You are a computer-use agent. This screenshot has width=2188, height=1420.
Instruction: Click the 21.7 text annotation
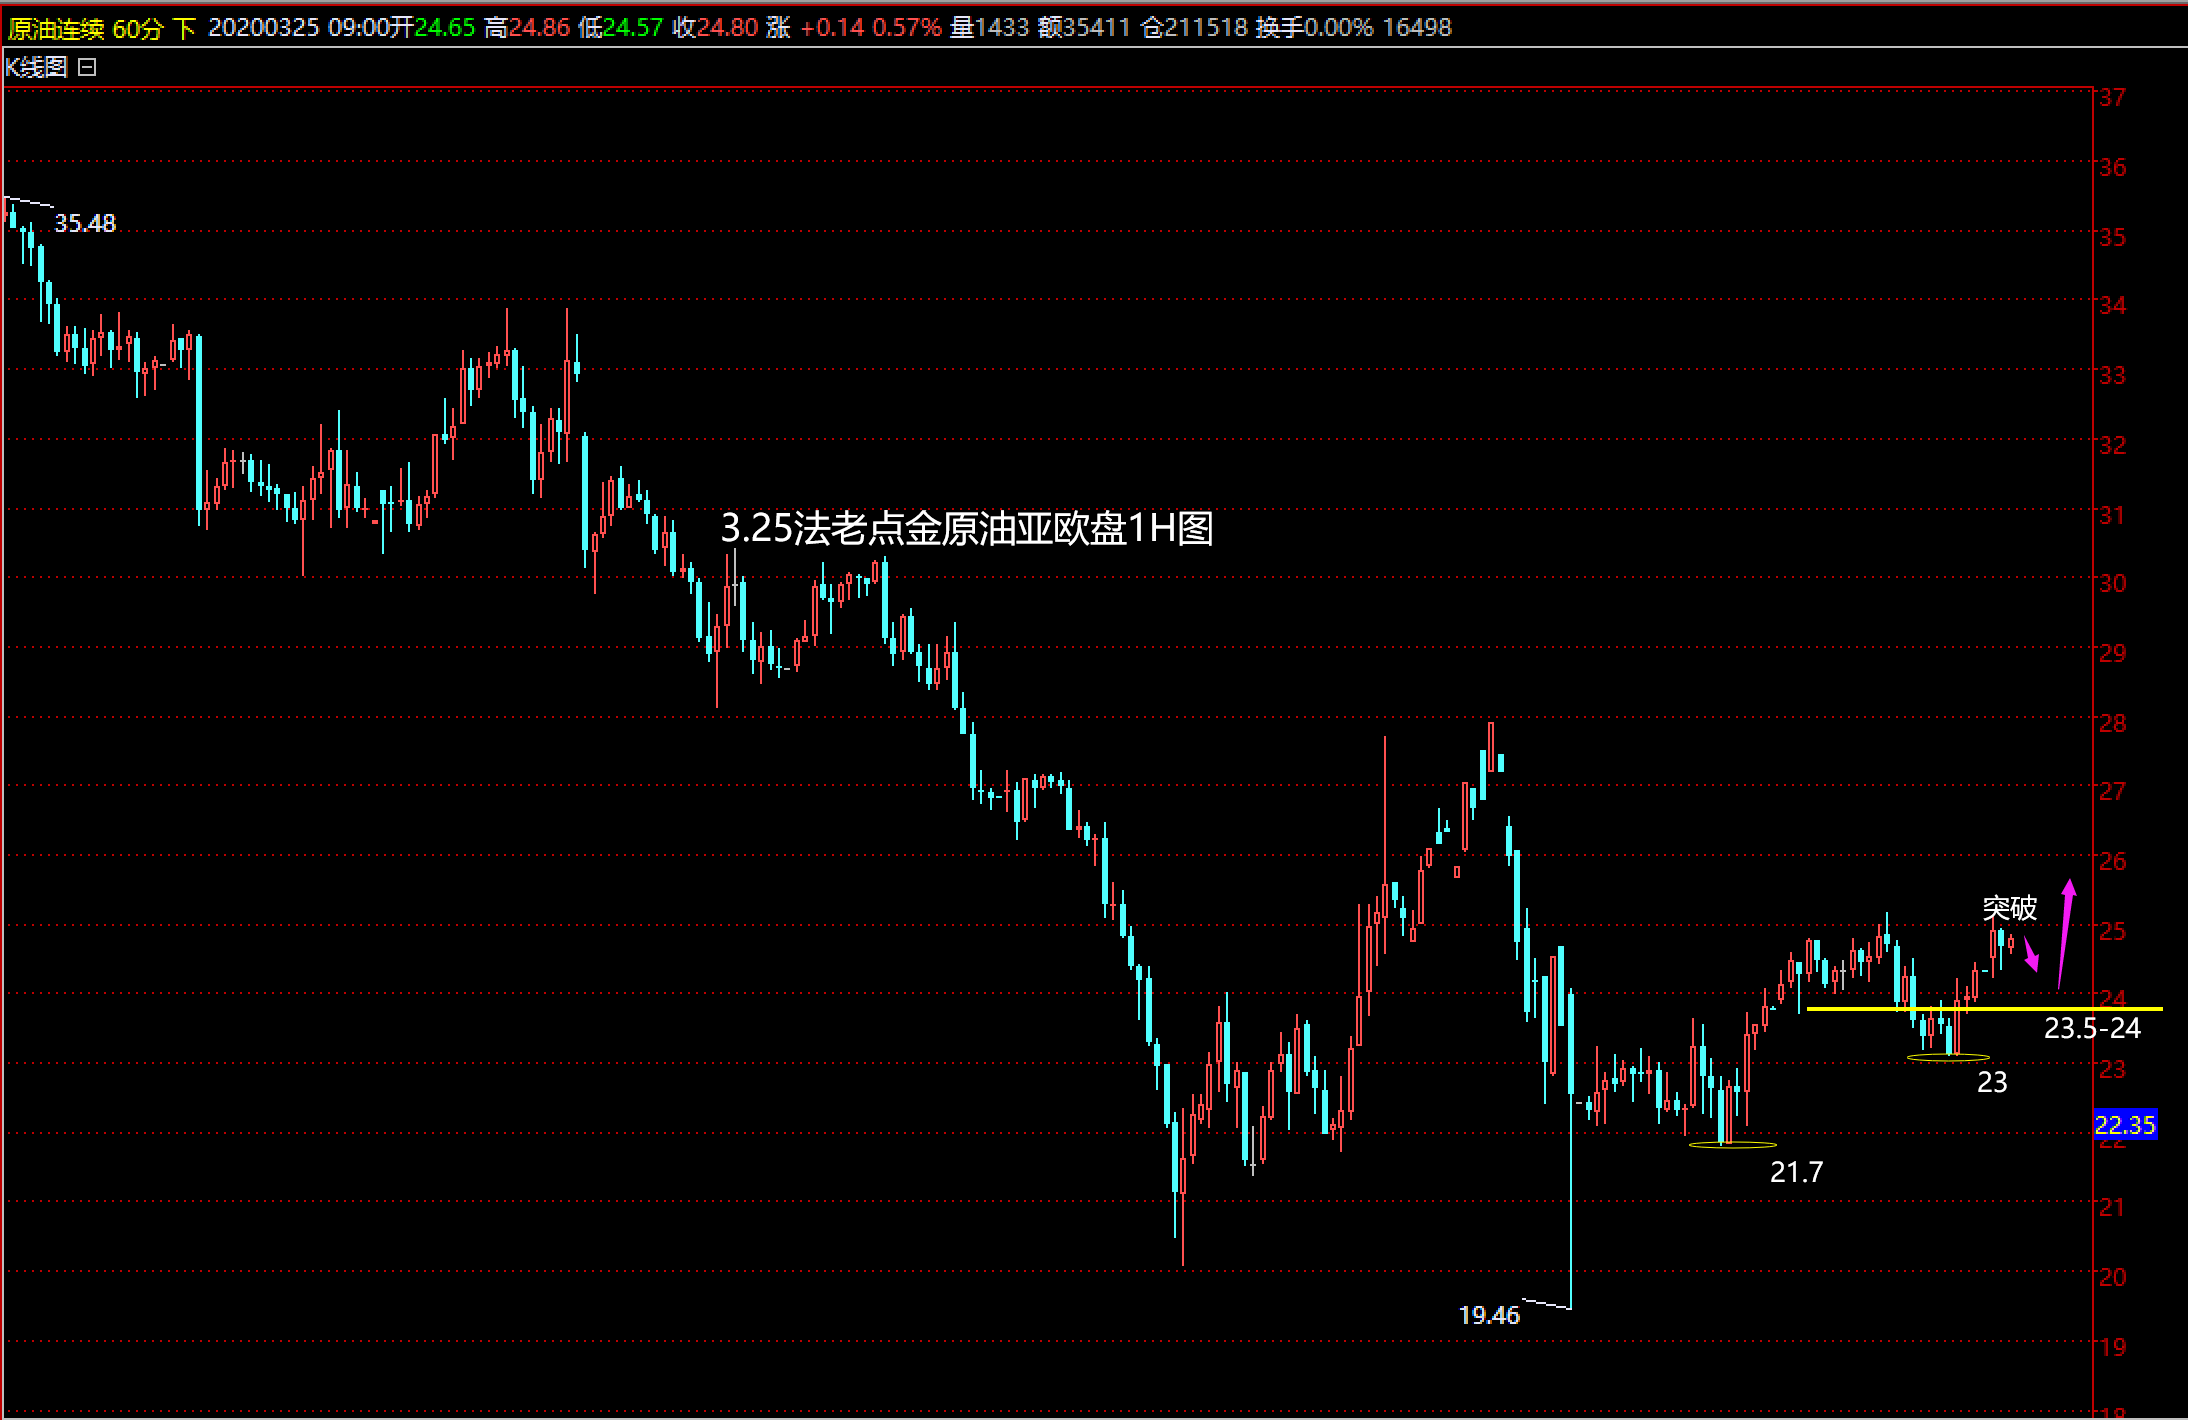point(1796,1172)
